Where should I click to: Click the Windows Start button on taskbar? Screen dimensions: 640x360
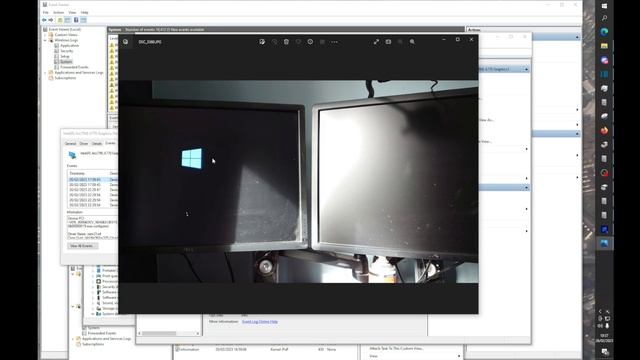pyautogui.click(x=604, y=6)
